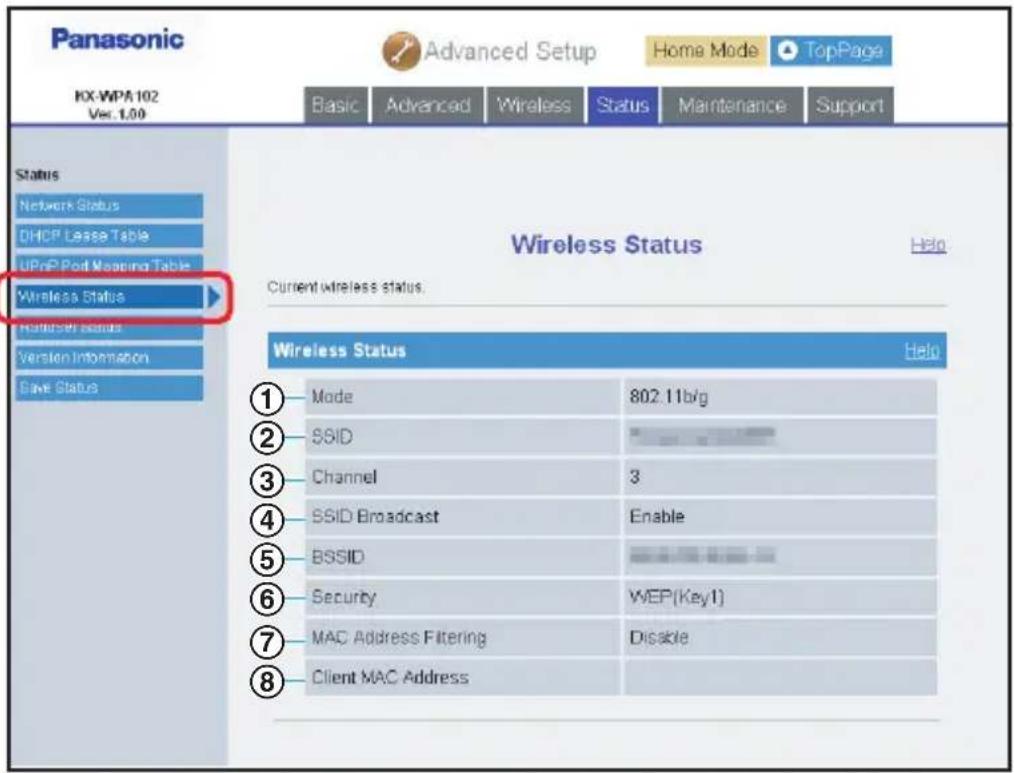Click the Channel value 3
1014x773 pixels.
[634, 477]
